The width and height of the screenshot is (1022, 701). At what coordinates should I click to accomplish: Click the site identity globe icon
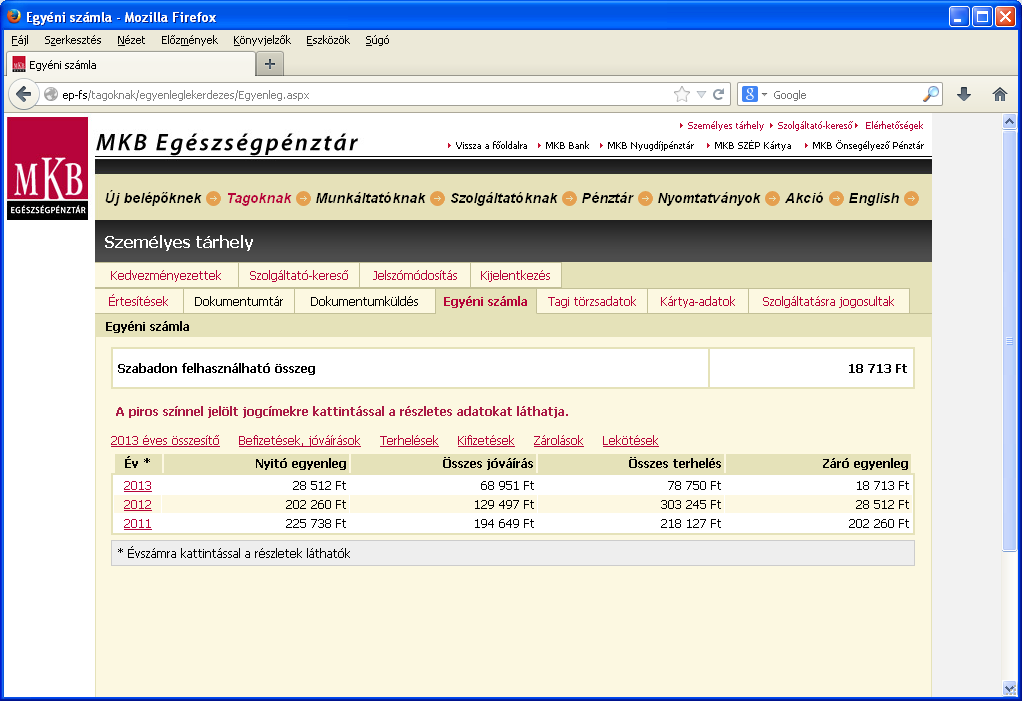pyautogui.click(x=51, y=94)
